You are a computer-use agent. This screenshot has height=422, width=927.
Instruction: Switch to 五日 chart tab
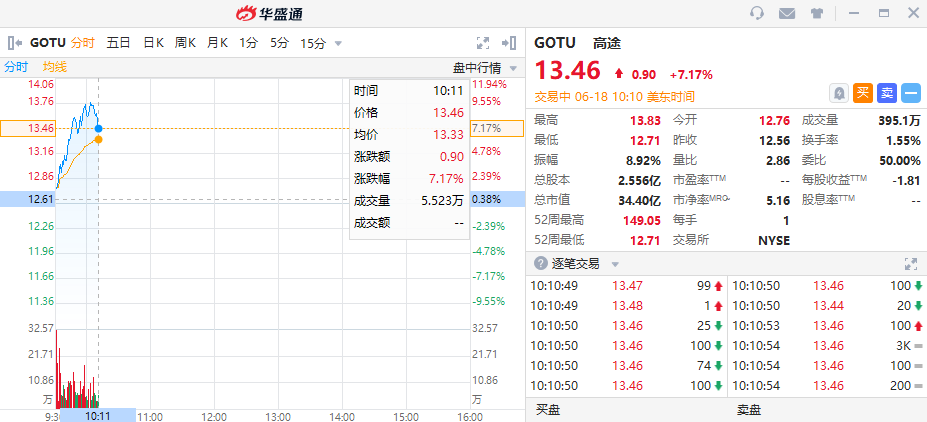click(118, 43)
